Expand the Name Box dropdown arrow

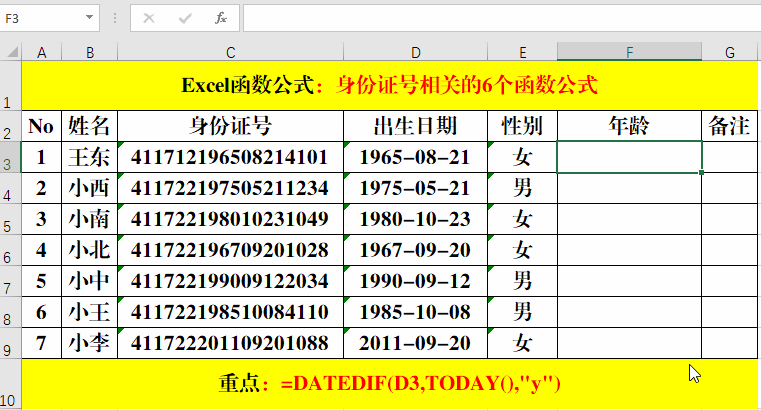tap(89, 17)
